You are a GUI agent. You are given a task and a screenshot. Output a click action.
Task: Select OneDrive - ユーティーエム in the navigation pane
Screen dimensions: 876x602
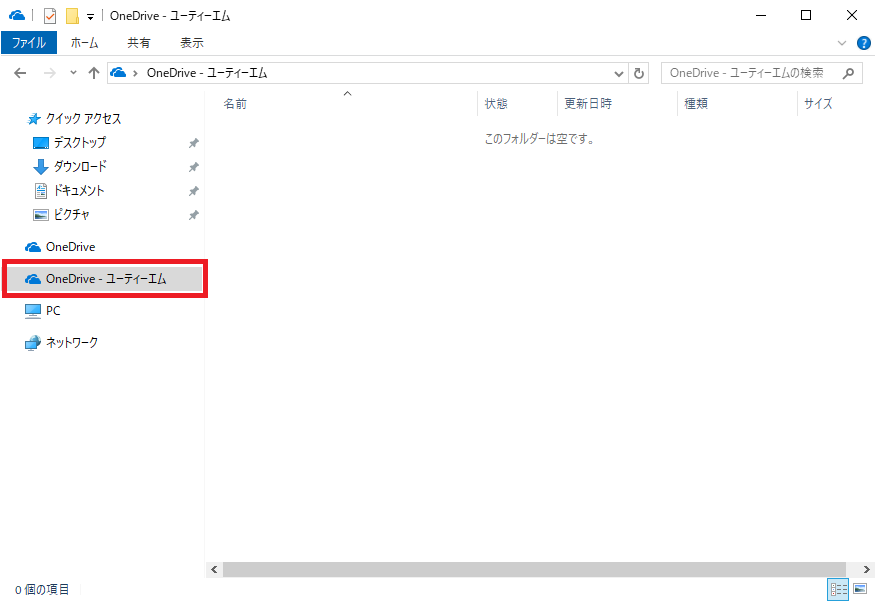click(105, 279)
